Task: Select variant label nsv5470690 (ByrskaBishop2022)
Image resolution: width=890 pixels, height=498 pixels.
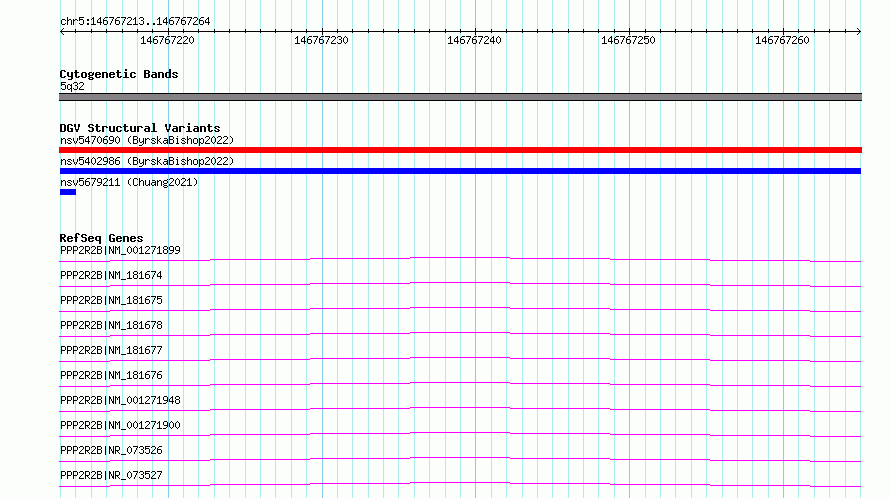Action: (147, 140)
